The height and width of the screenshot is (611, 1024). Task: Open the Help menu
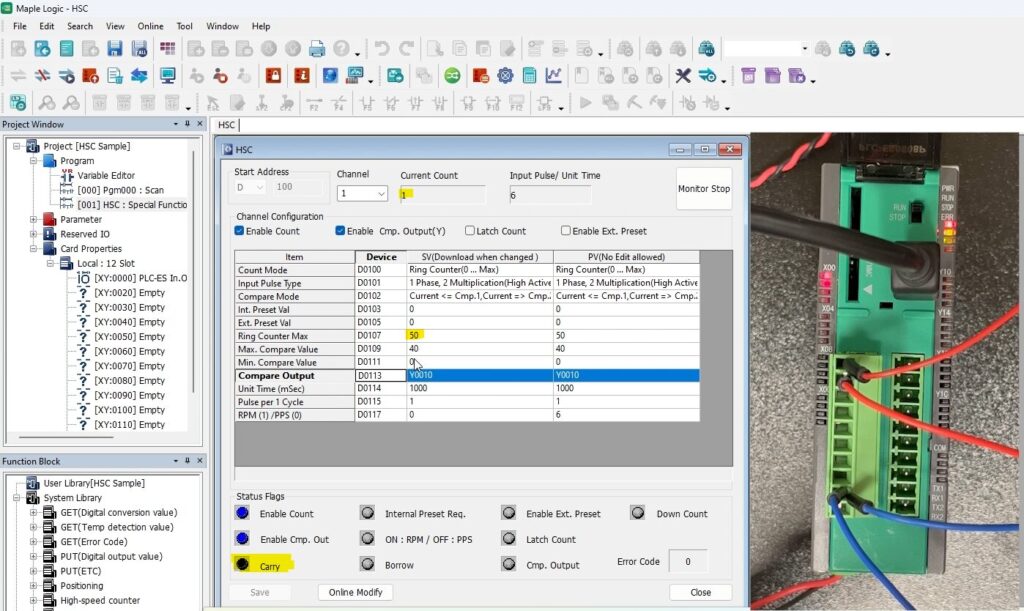point(261,26)
